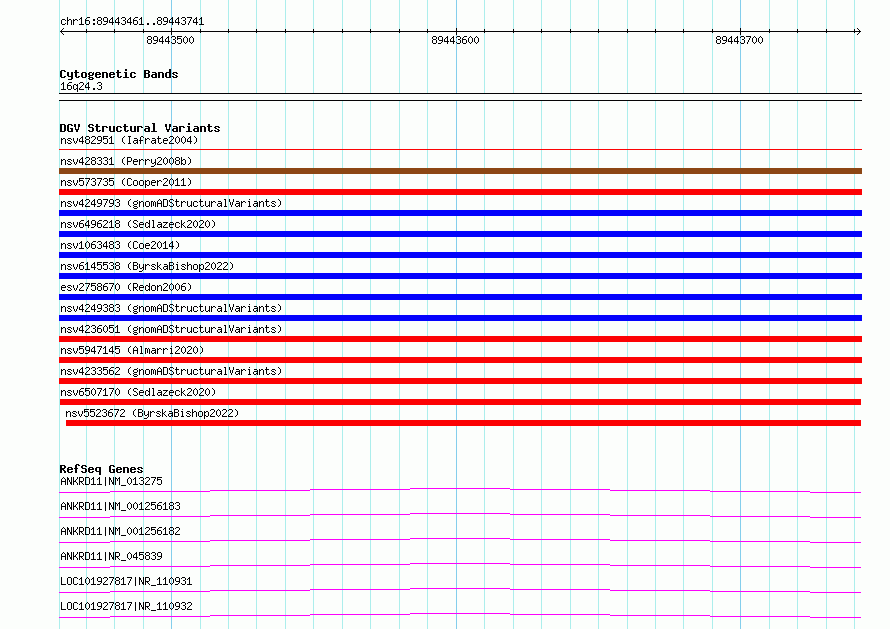The width and height of the screenshot is (890, 629).
Task: Open variant nsv5947145 (Almarri2020) label
Action: click(132, 350)
